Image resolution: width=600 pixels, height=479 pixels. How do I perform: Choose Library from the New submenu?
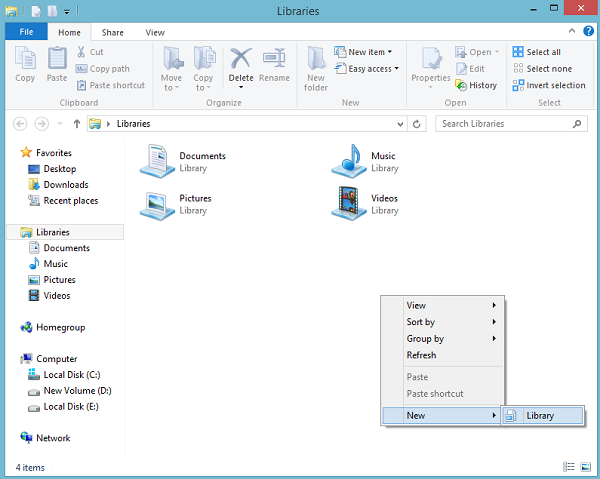coord(543,415)
